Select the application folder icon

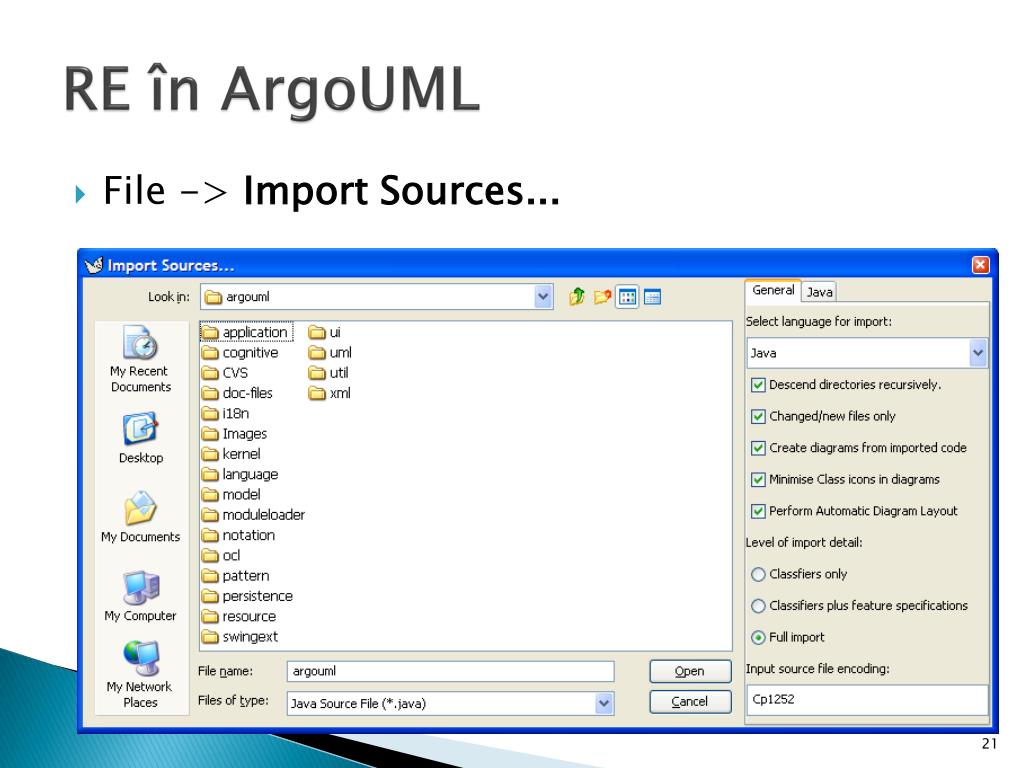coord(210,333)
